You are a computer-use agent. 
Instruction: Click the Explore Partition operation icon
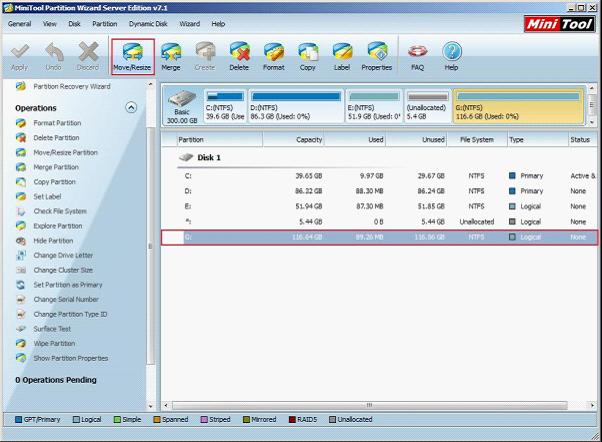click(21, 226)
